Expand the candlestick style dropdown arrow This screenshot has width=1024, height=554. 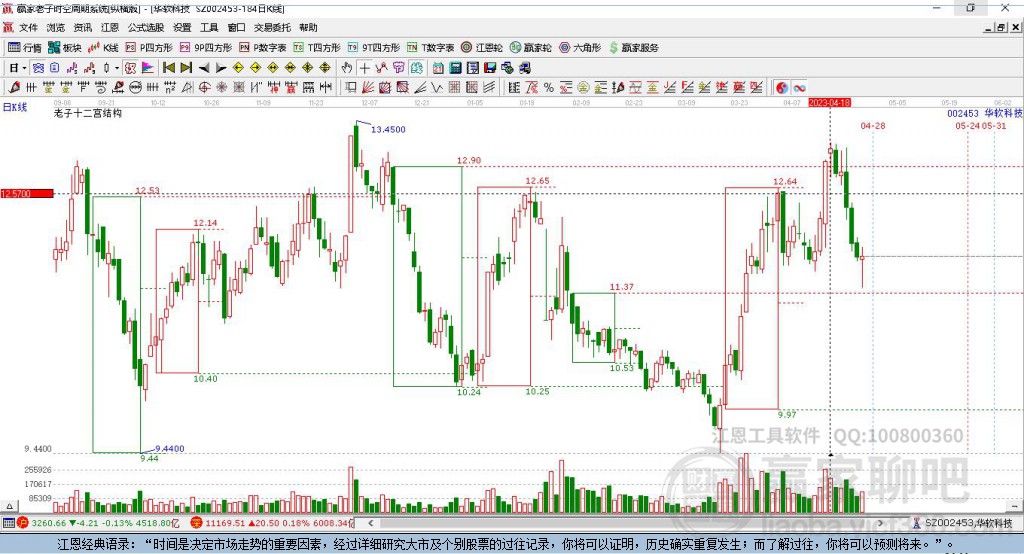[x=117, y=68]
